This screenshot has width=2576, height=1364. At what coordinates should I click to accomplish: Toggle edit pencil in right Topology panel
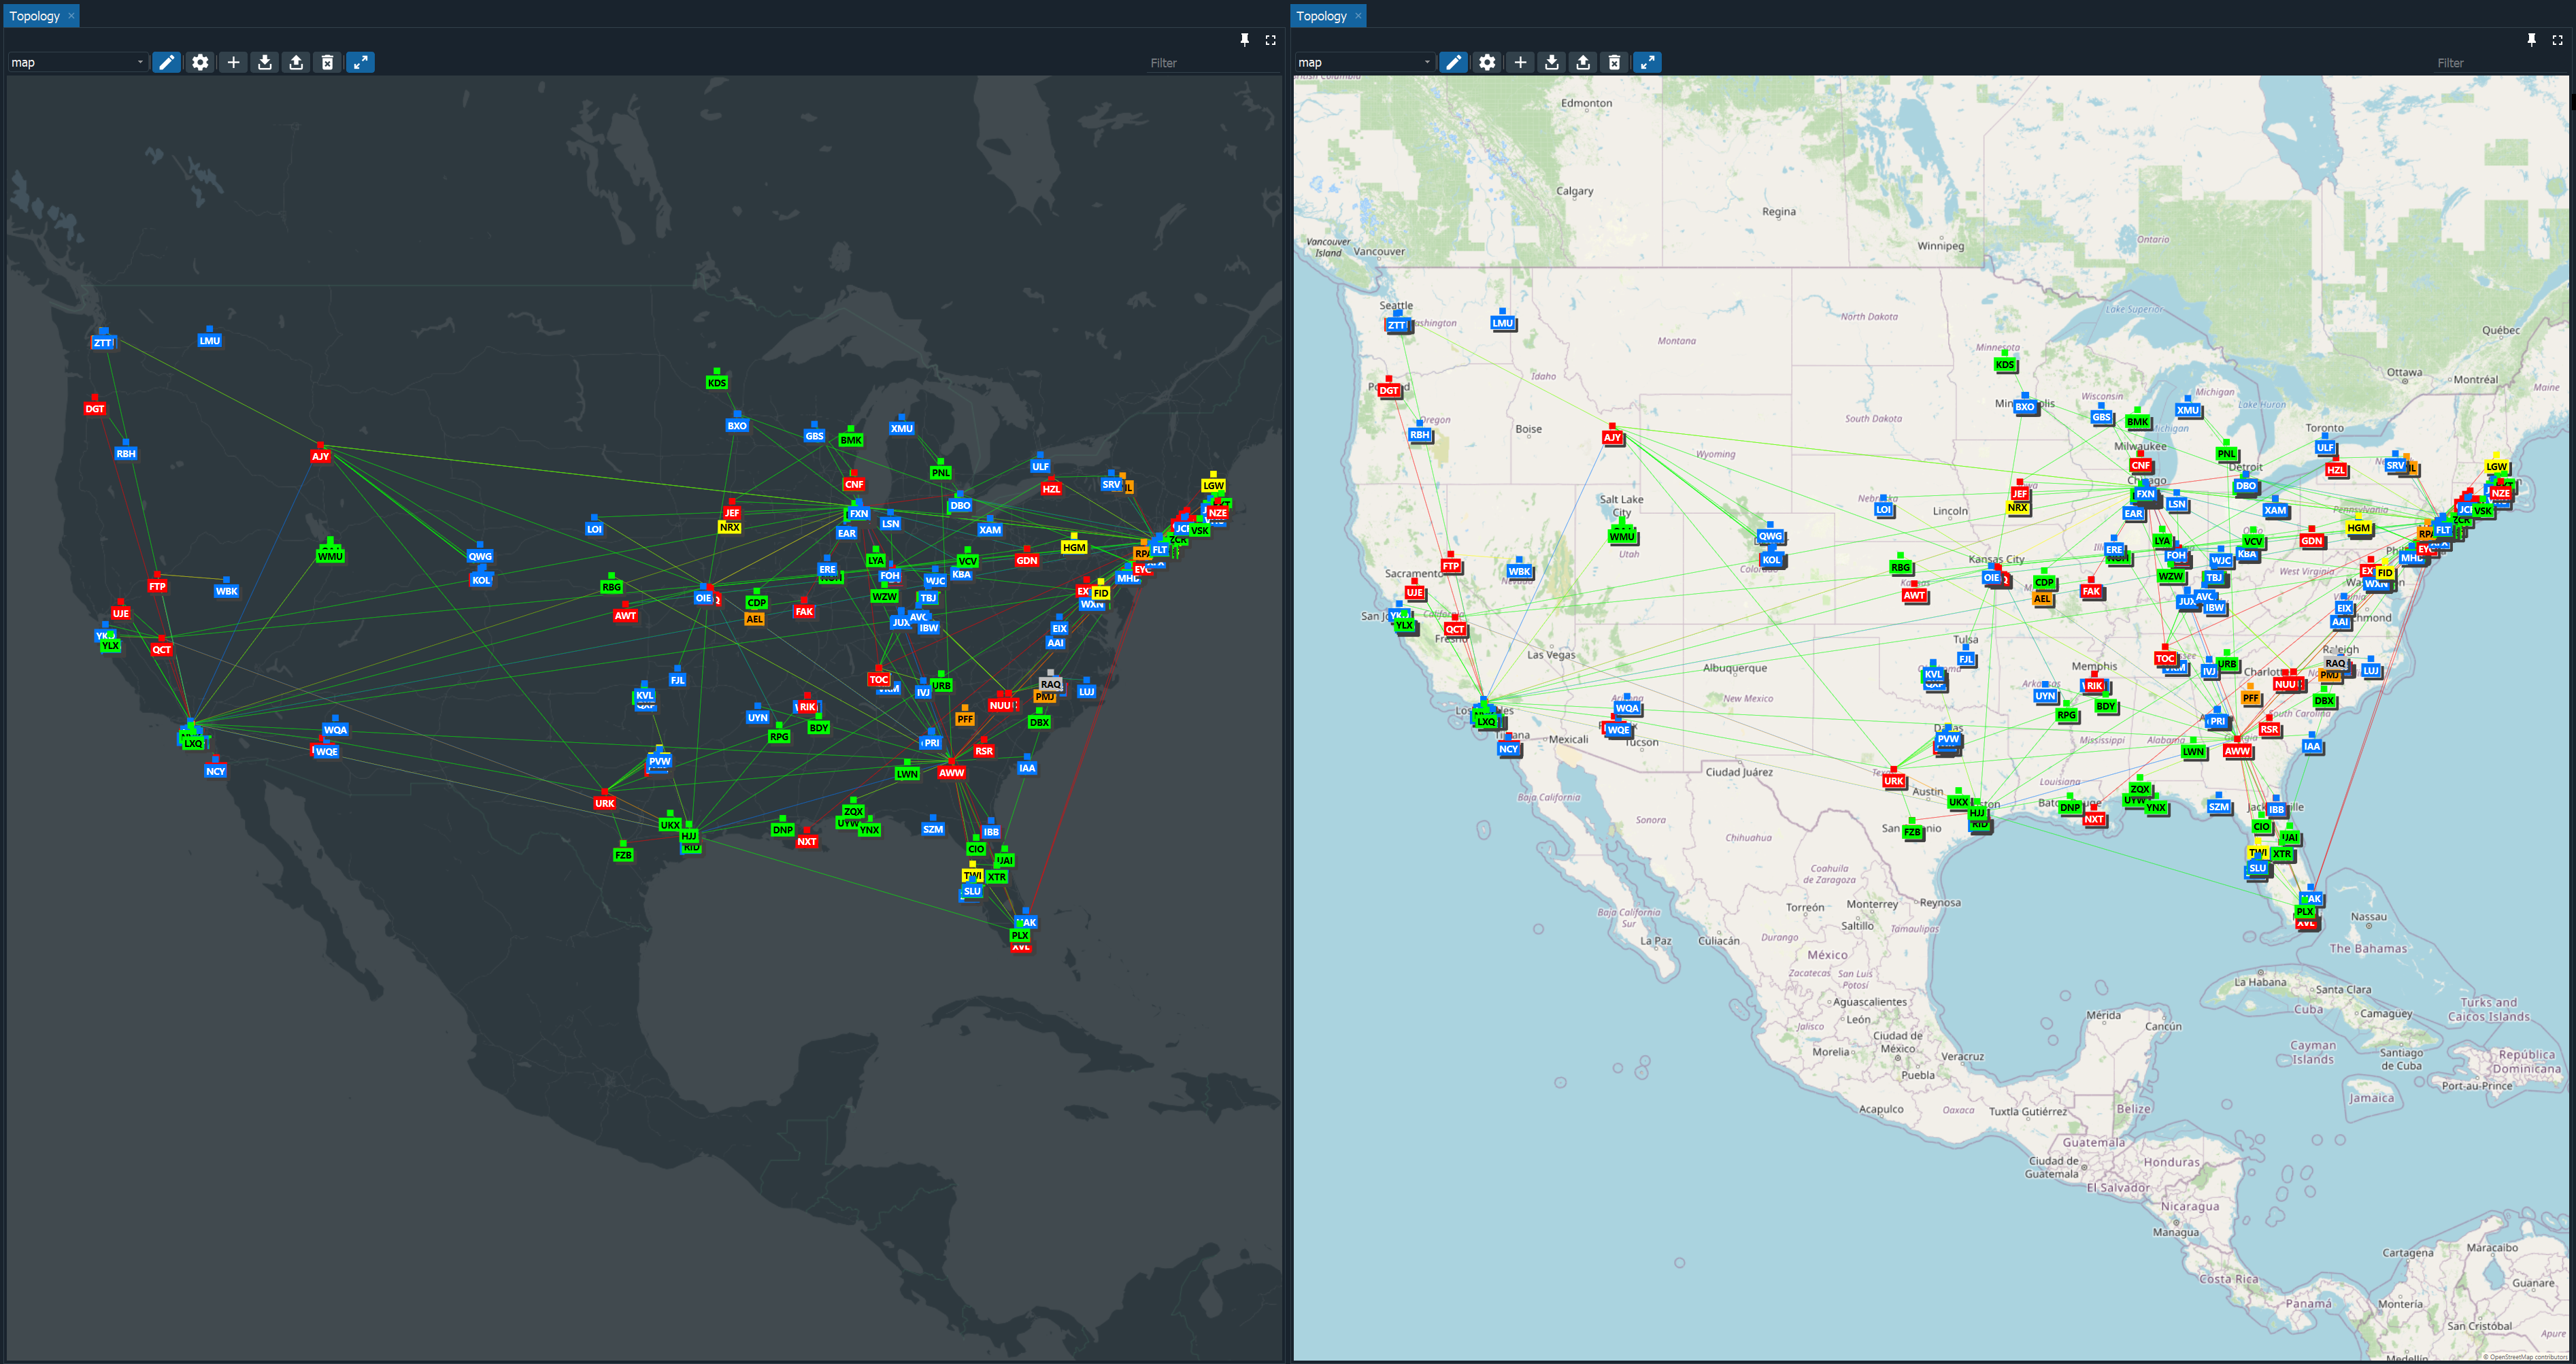[x=1454, y=62]
